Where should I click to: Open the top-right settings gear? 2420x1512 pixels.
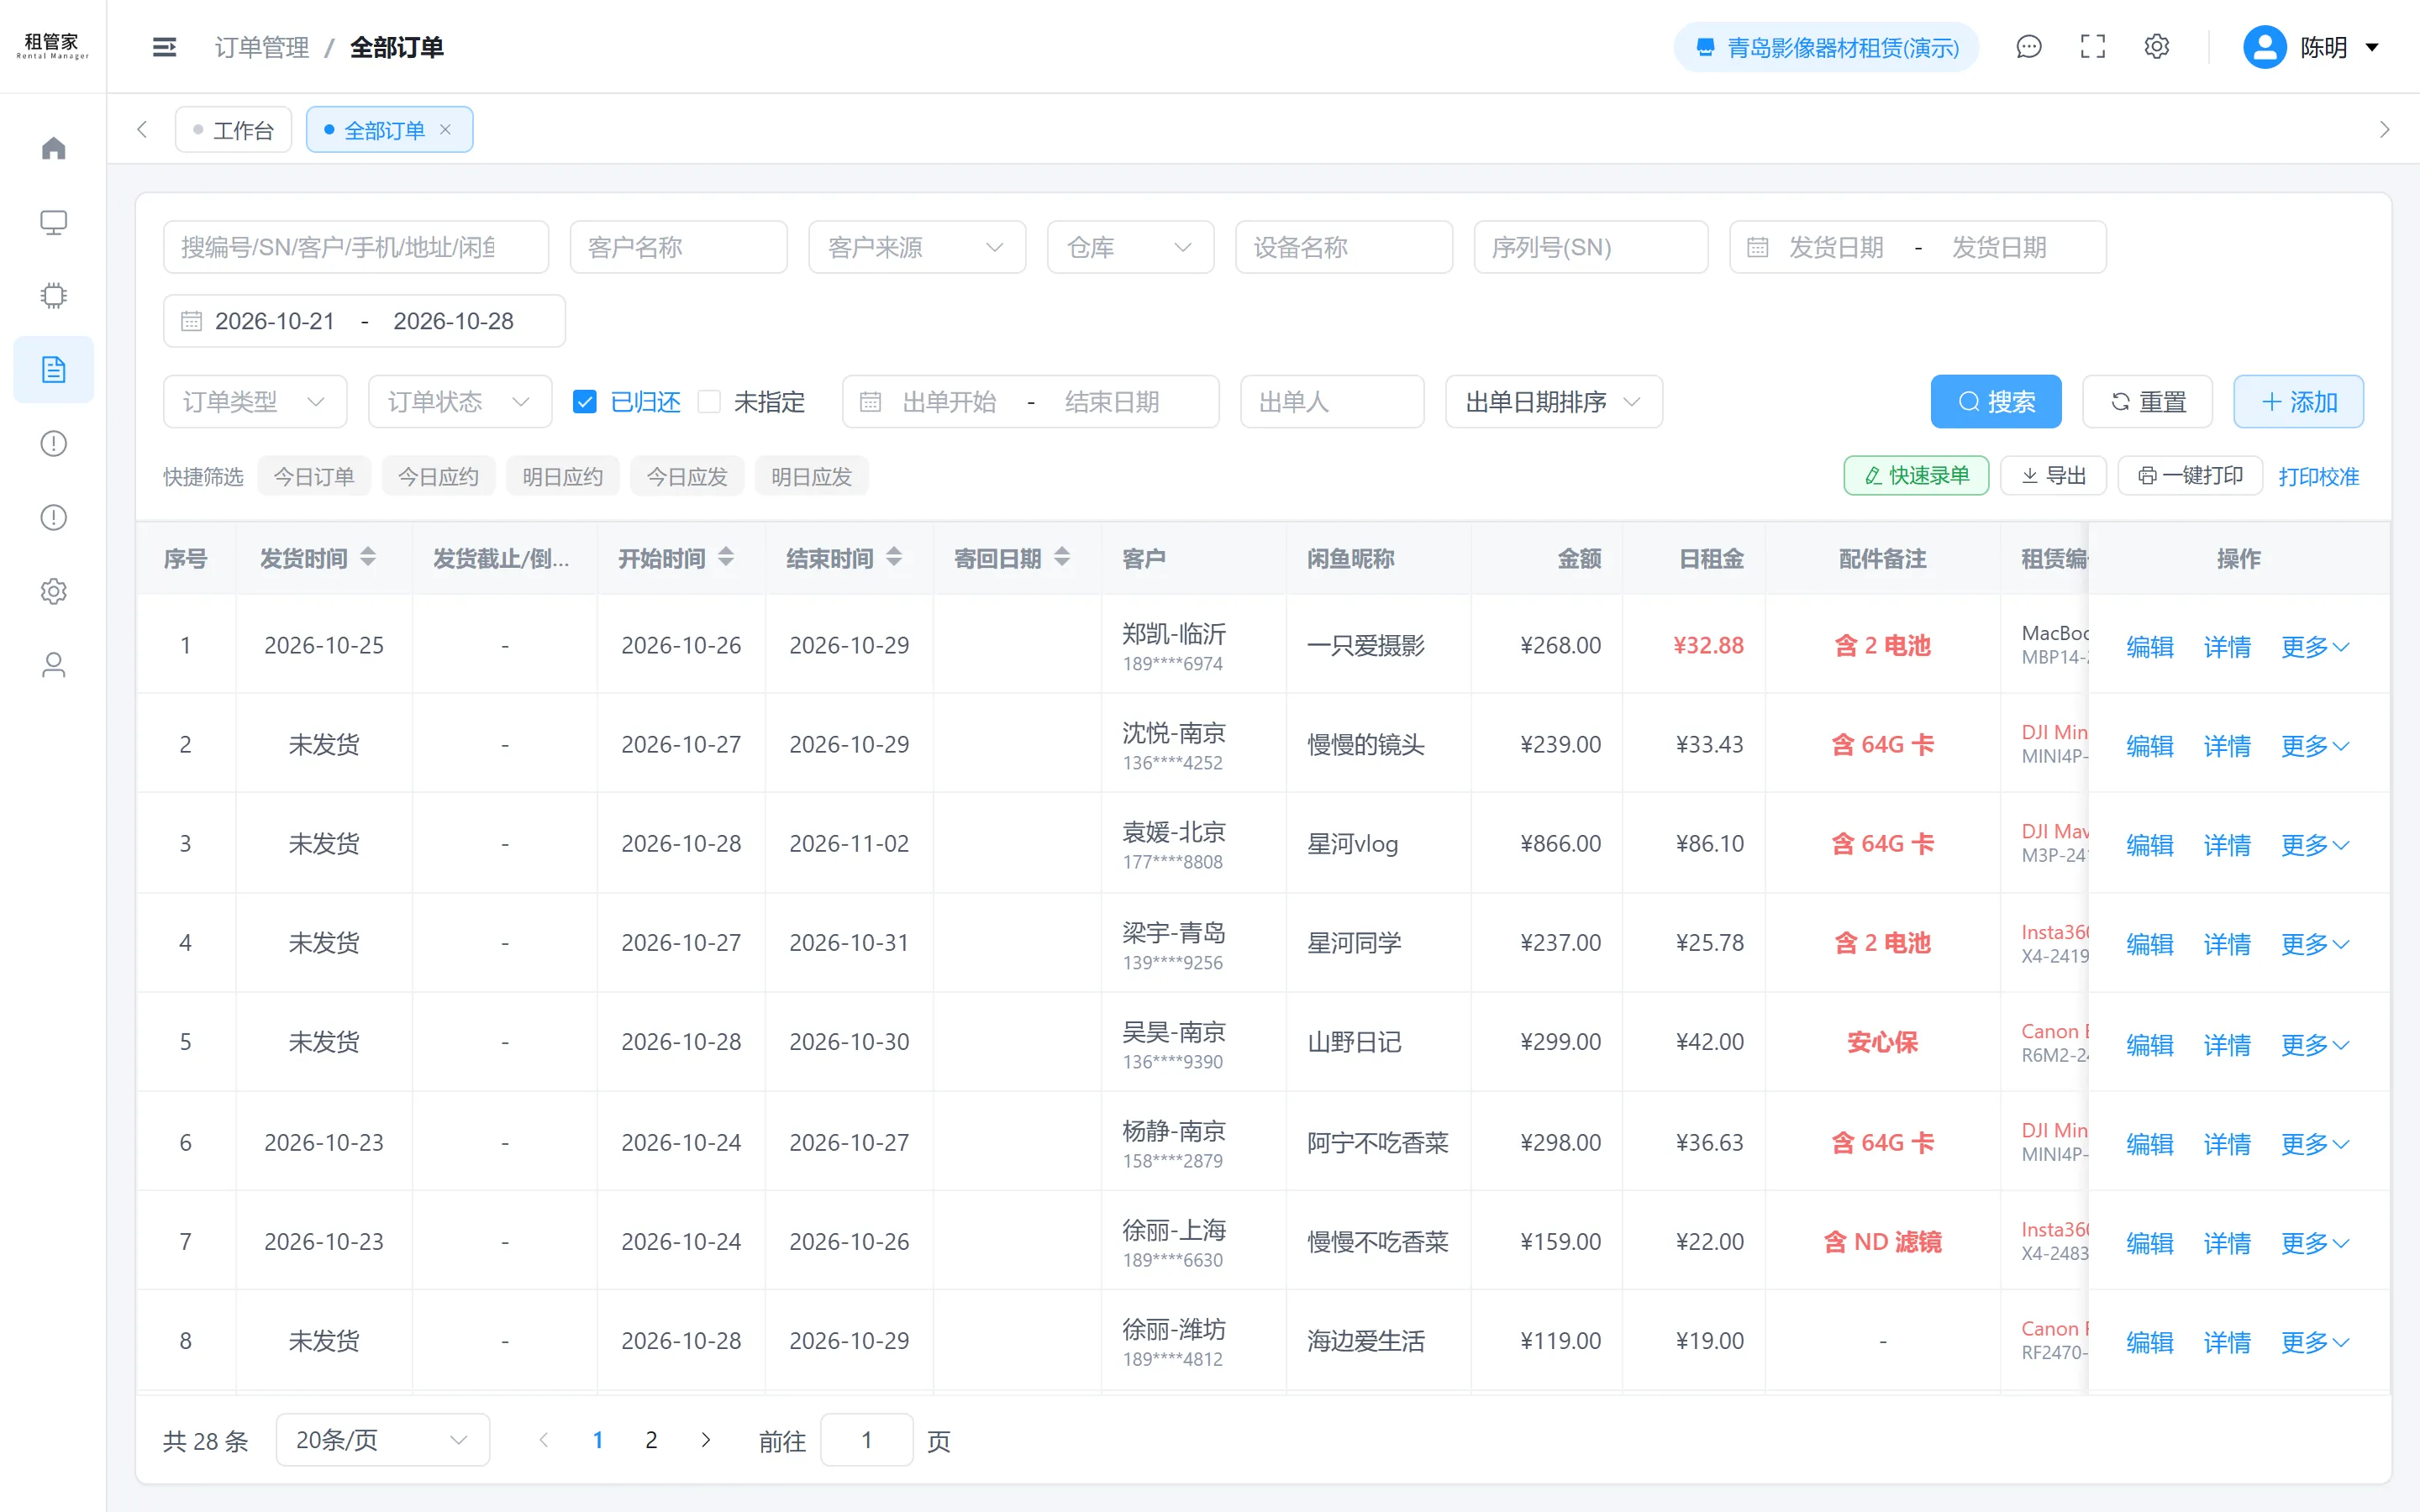(x=2156, y=47)
